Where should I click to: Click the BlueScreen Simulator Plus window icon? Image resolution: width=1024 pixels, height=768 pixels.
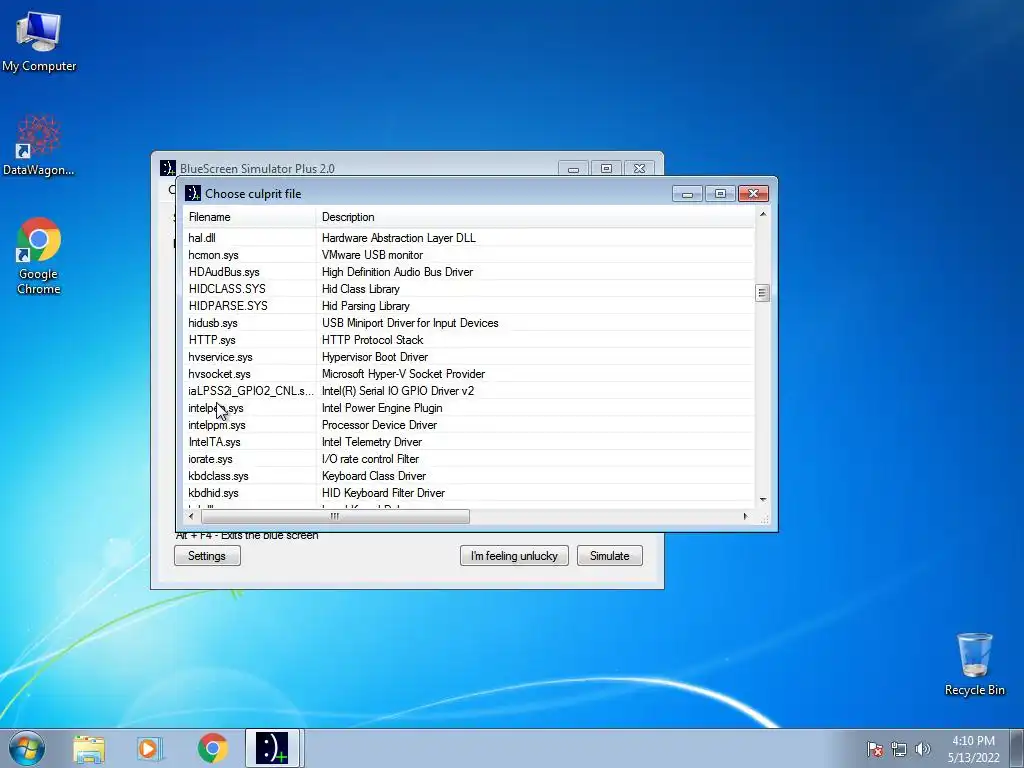[x=168, y=168]
